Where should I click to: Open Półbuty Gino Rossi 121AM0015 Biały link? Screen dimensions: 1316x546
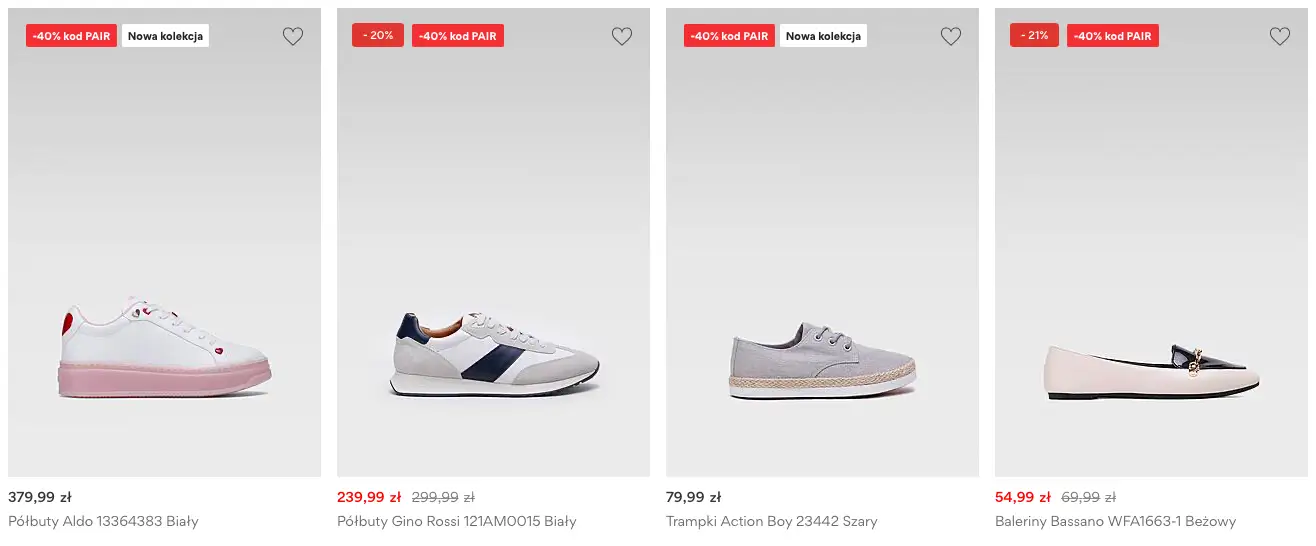[457, 521]
